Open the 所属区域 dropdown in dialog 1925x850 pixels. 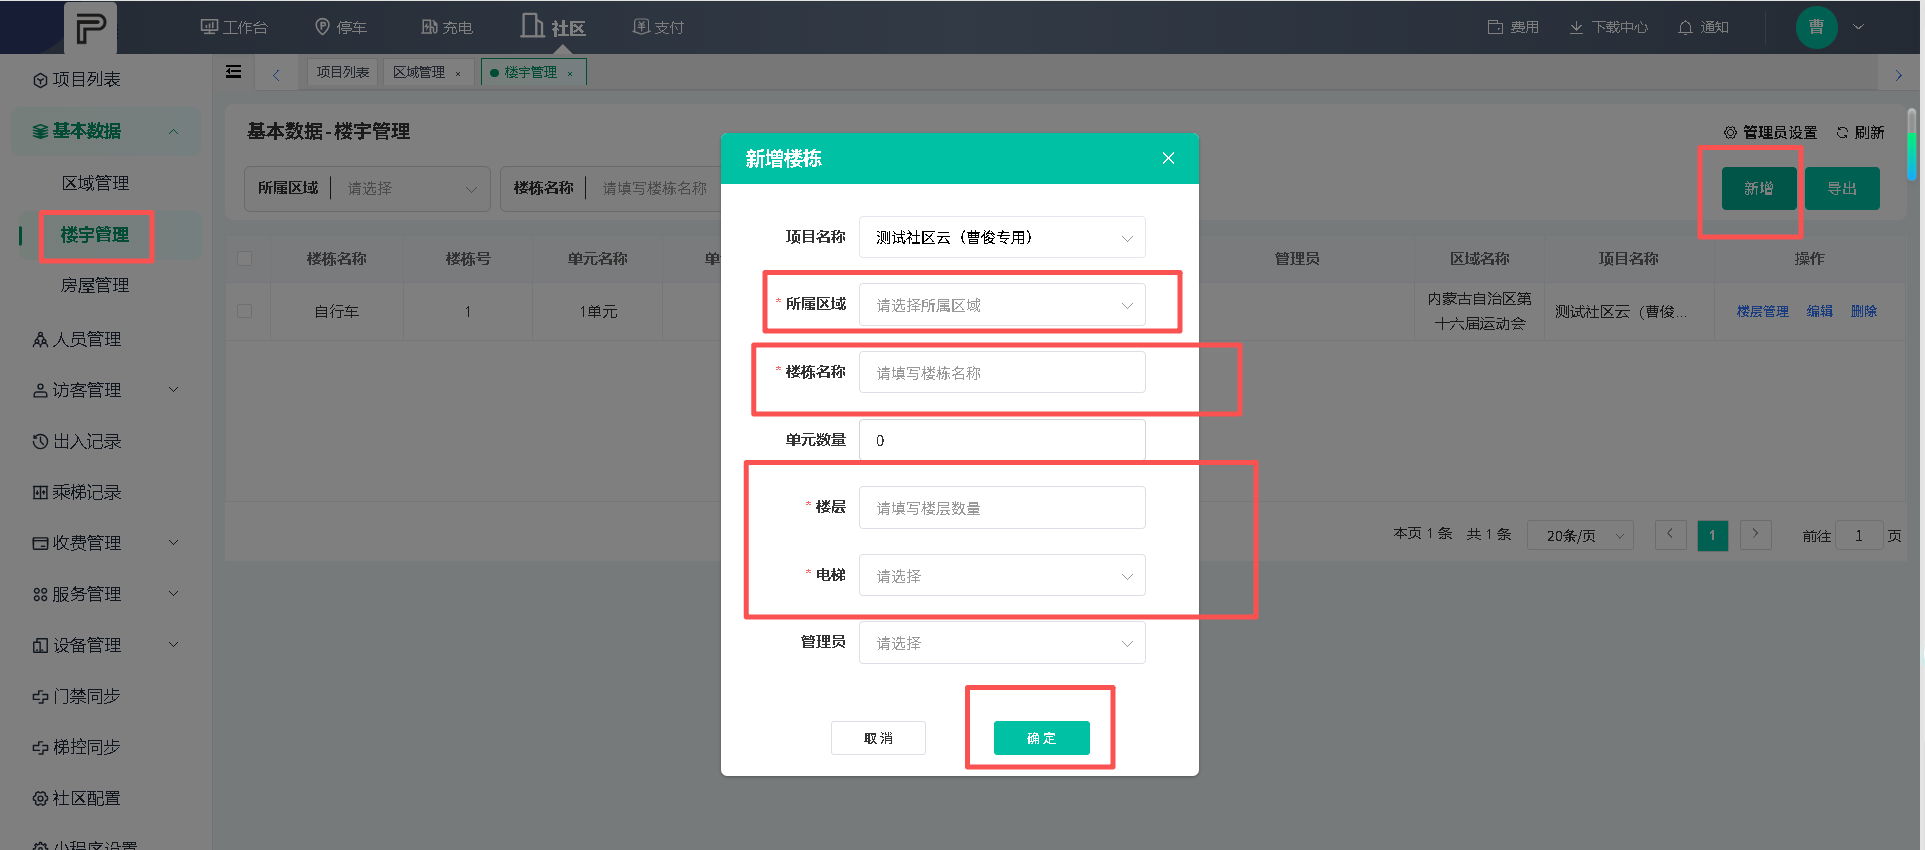pyautogui.click(x=1002, y=305)
